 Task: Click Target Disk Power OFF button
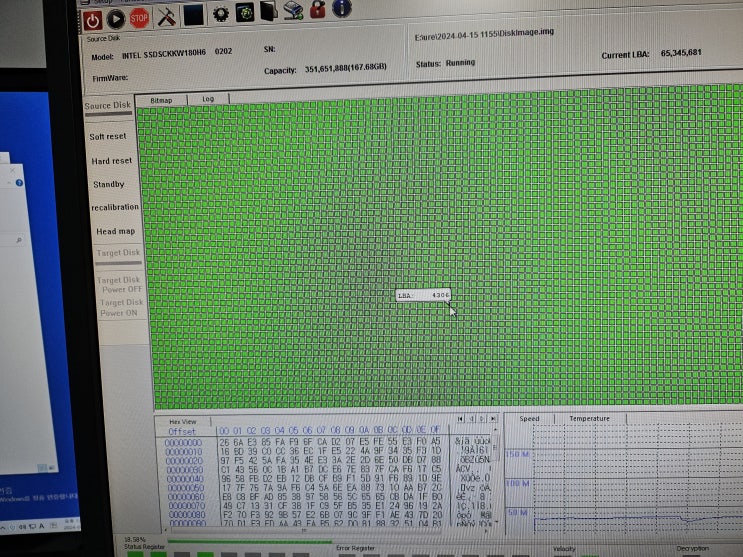point(120,284)
